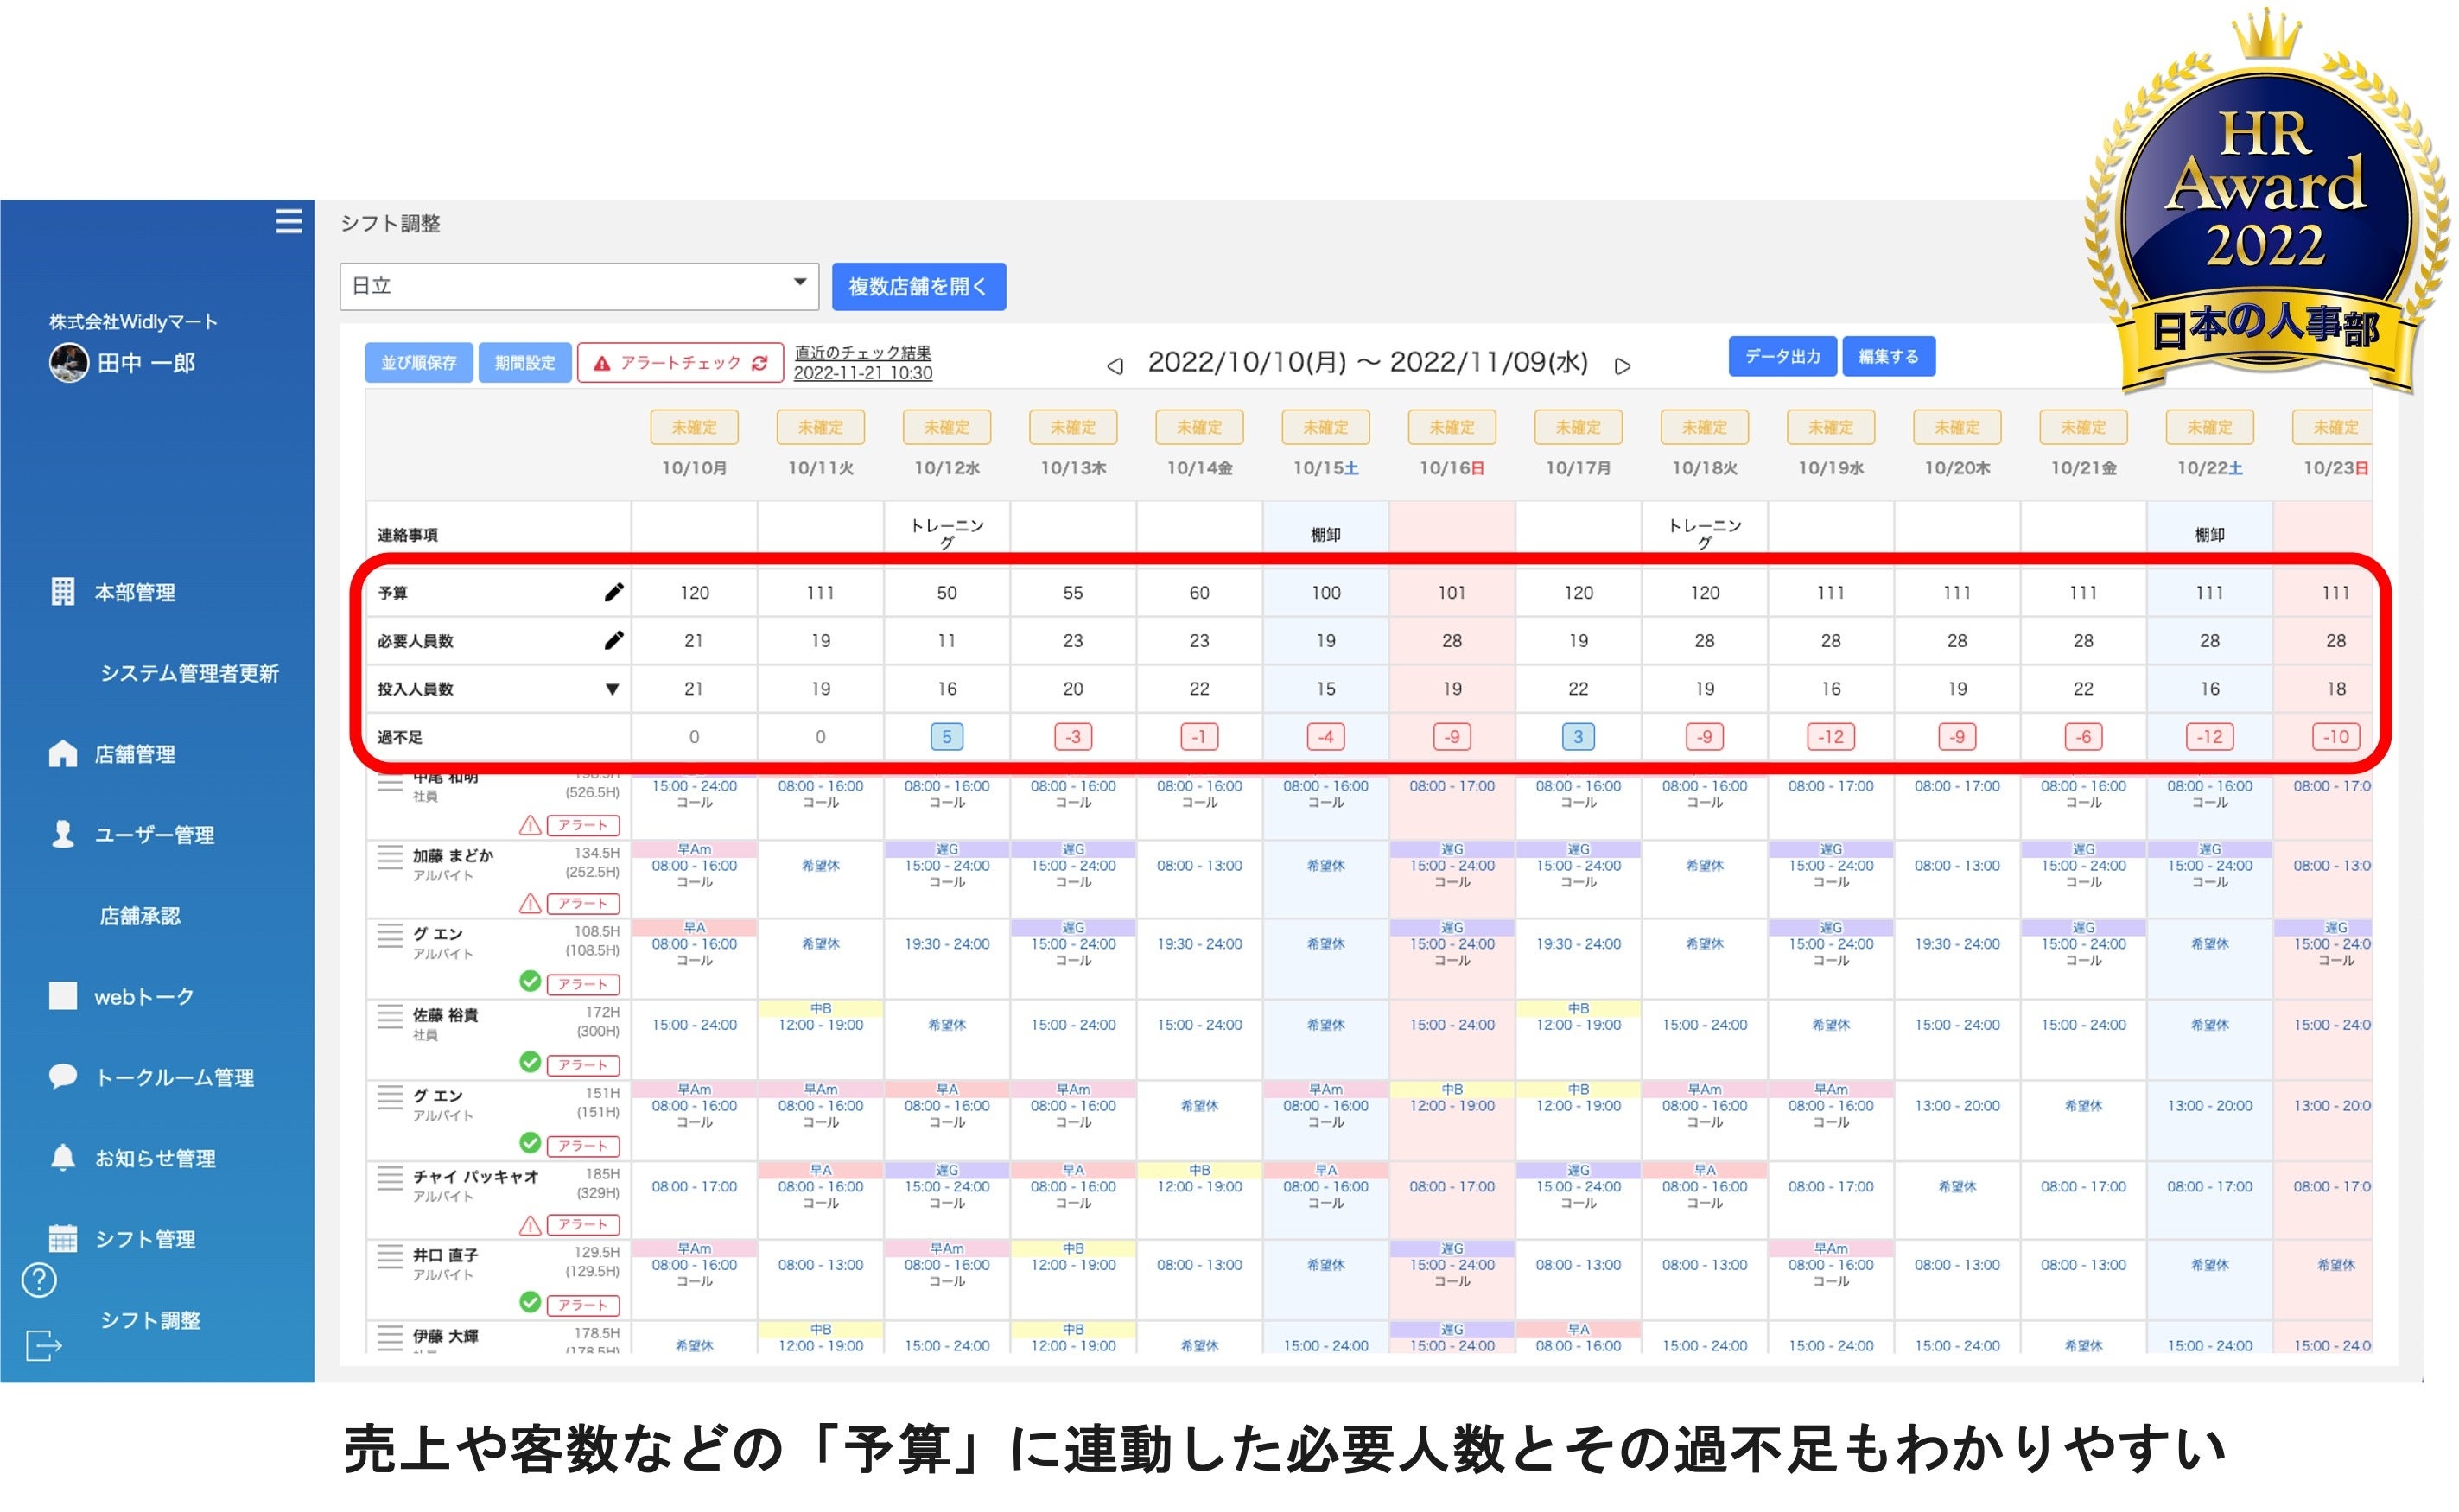
Task: Click the home icon for 店舗管理
Action: [x=62, y=753]
